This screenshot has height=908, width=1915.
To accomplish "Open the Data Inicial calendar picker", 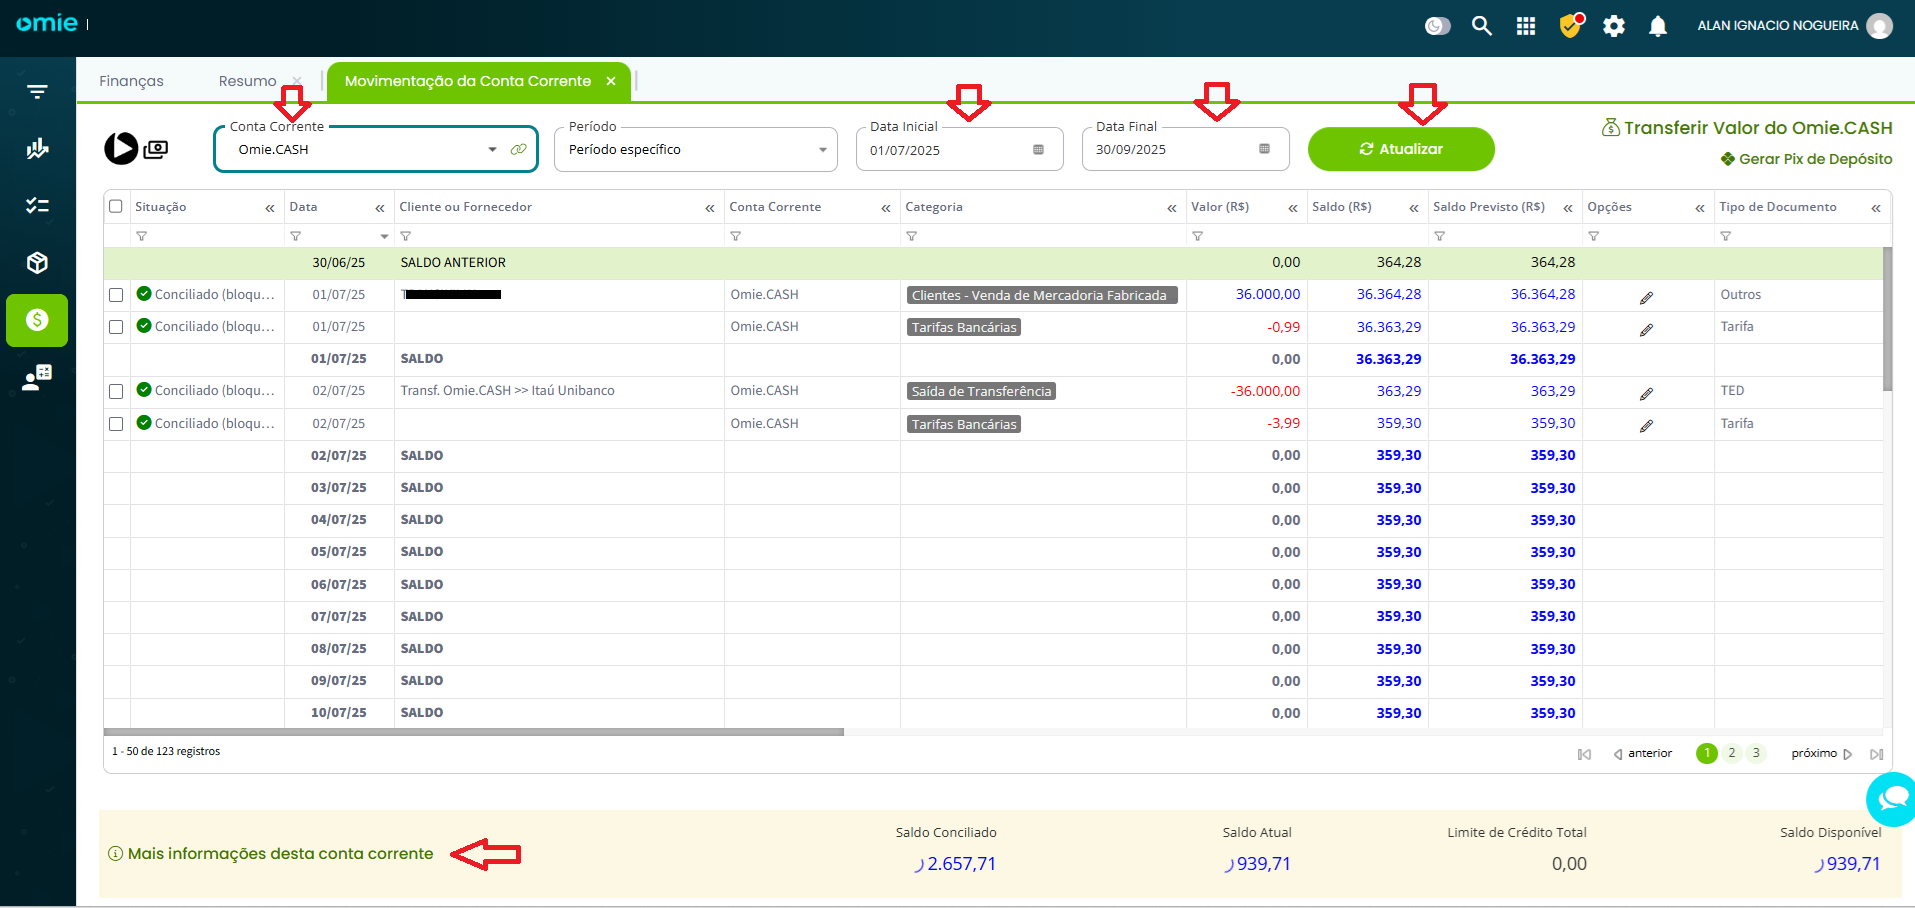I will 1038,150.
